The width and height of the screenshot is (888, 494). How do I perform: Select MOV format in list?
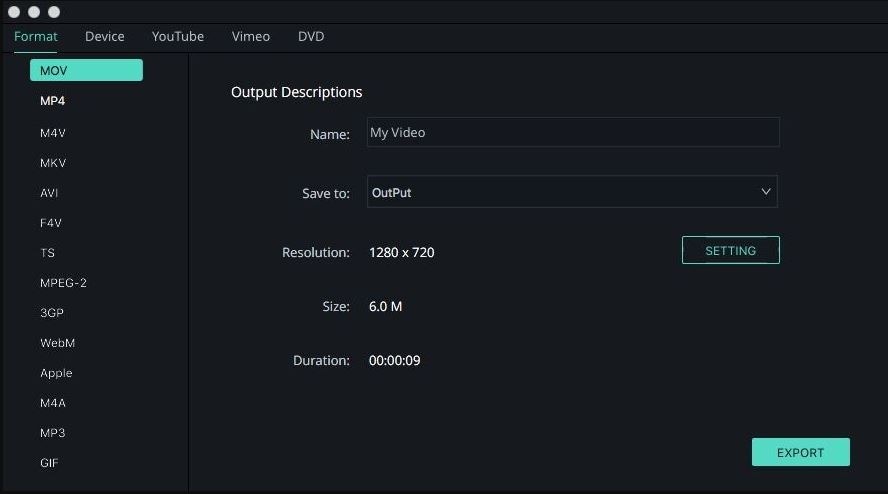coord(86,70)
